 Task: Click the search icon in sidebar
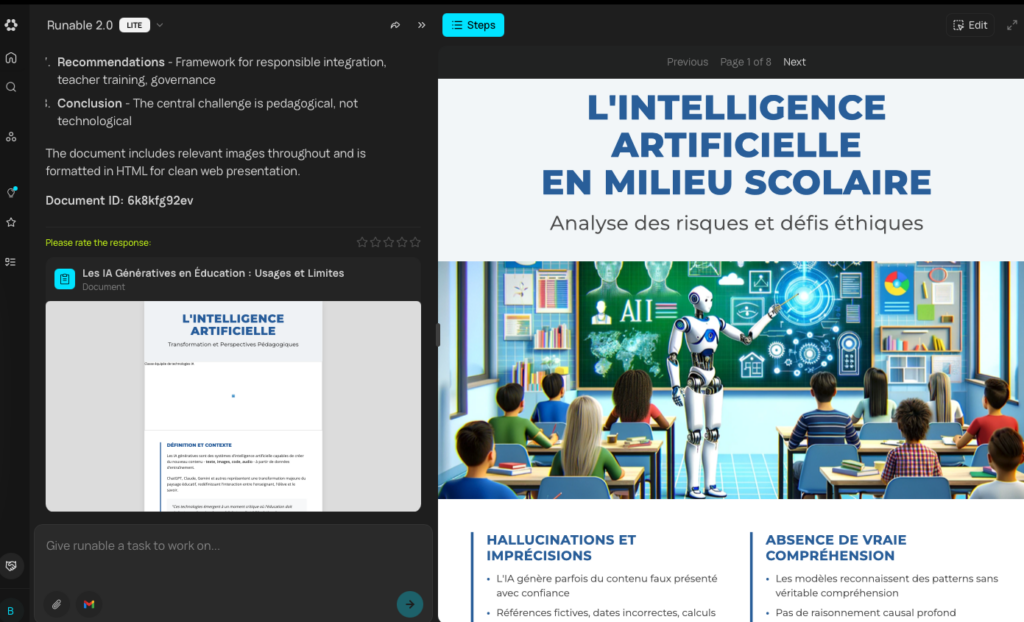coord(11,87)
